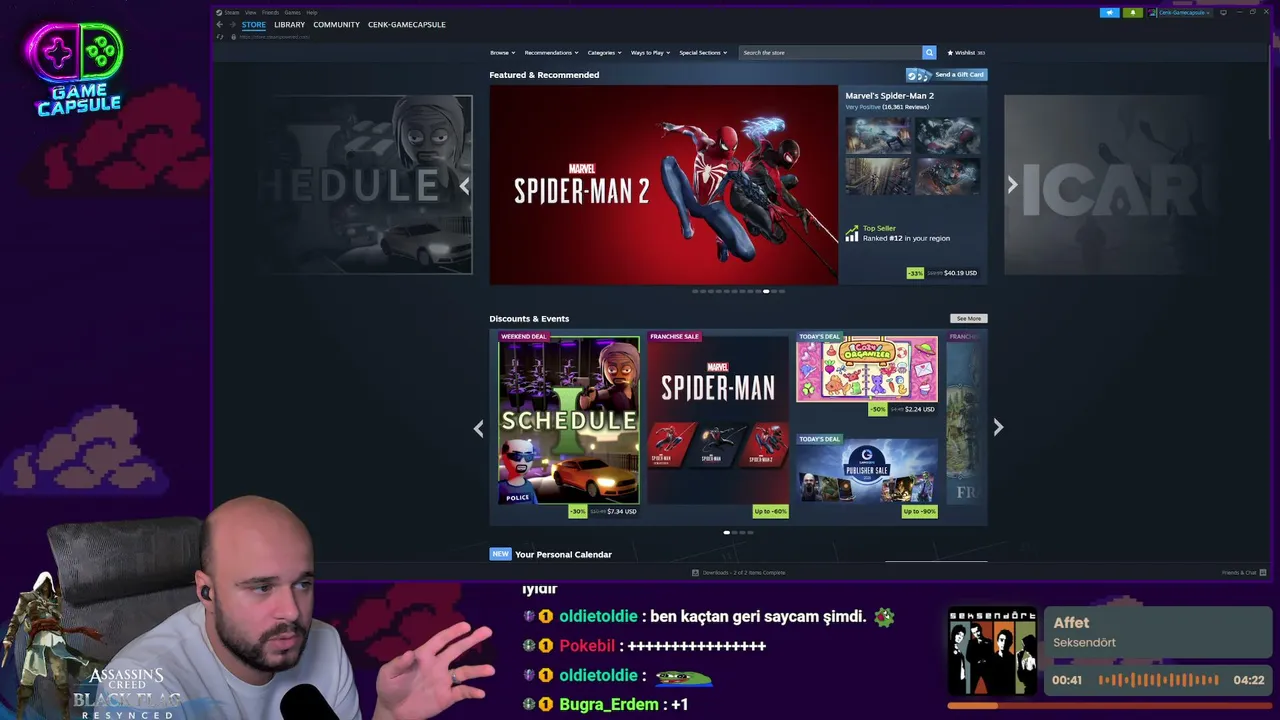Image resolution: width=1280 pixels, height=720 pixels.
Task: Click See More in Discounts & Events
Action: pos(969,318)
